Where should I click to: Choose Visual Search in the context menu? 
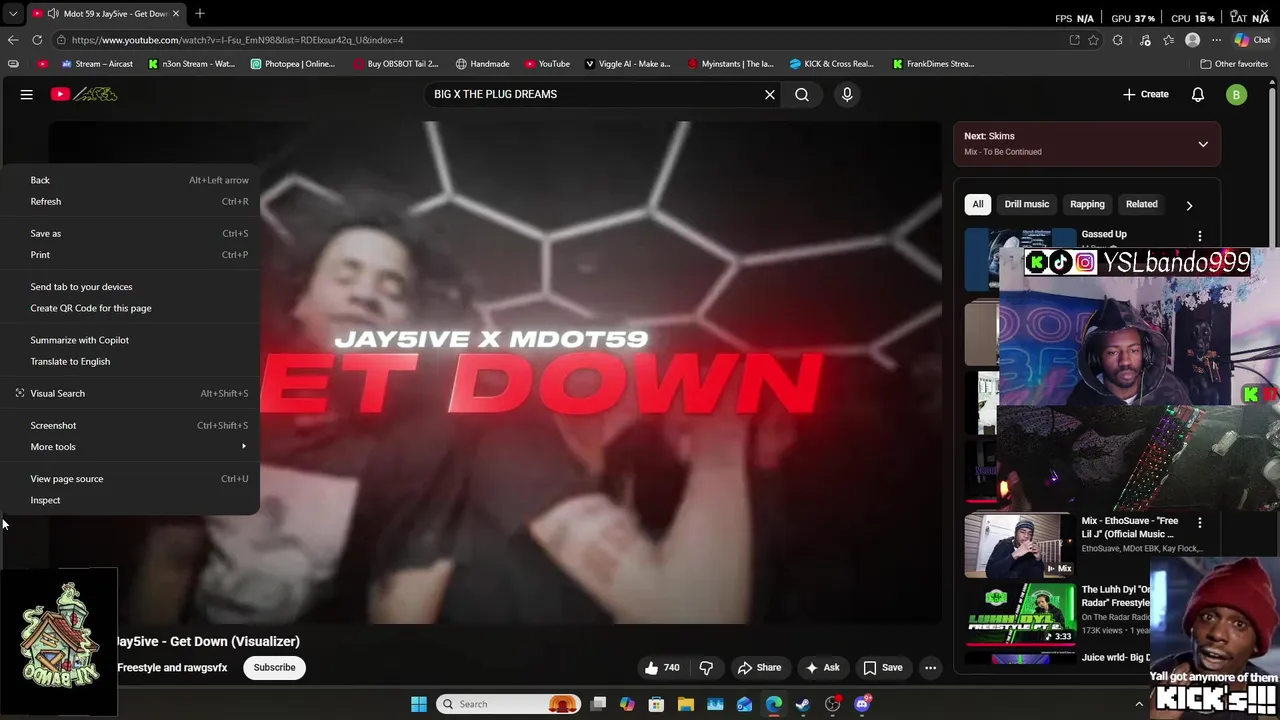tap(130, 394)
